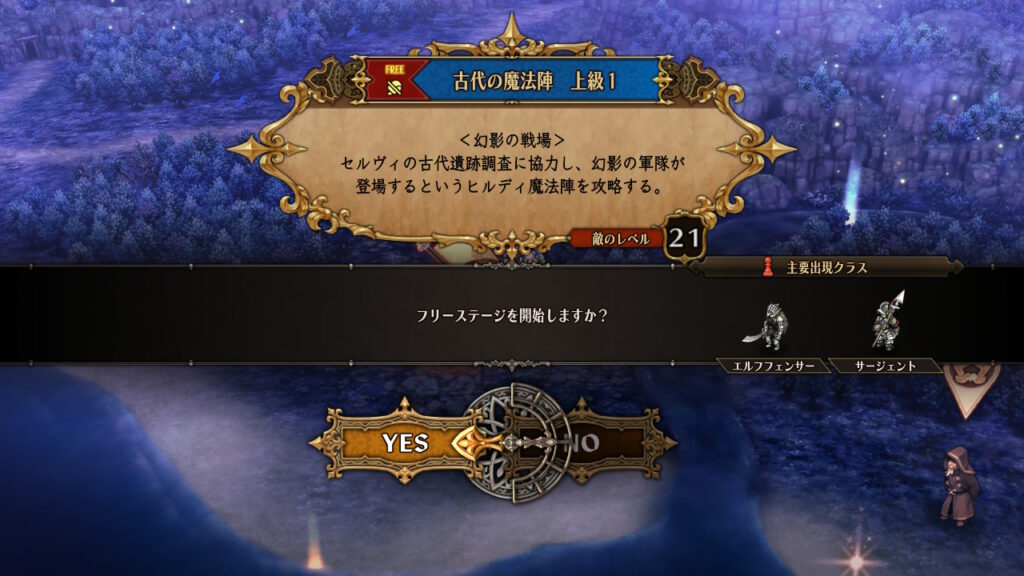Click the red pawn icon beside 主要出現クラス
Image resolution: width=1024 pixels, height=576 pixels.
pos(768,267)
